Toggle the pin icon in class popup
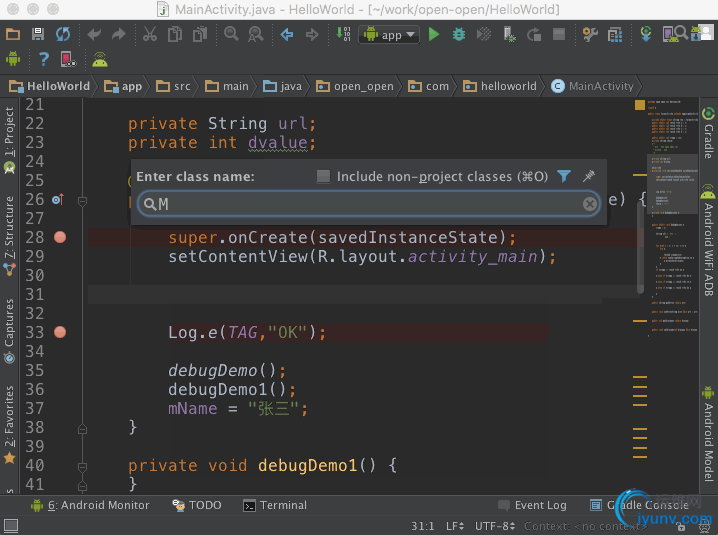 [x=589, y=176]
